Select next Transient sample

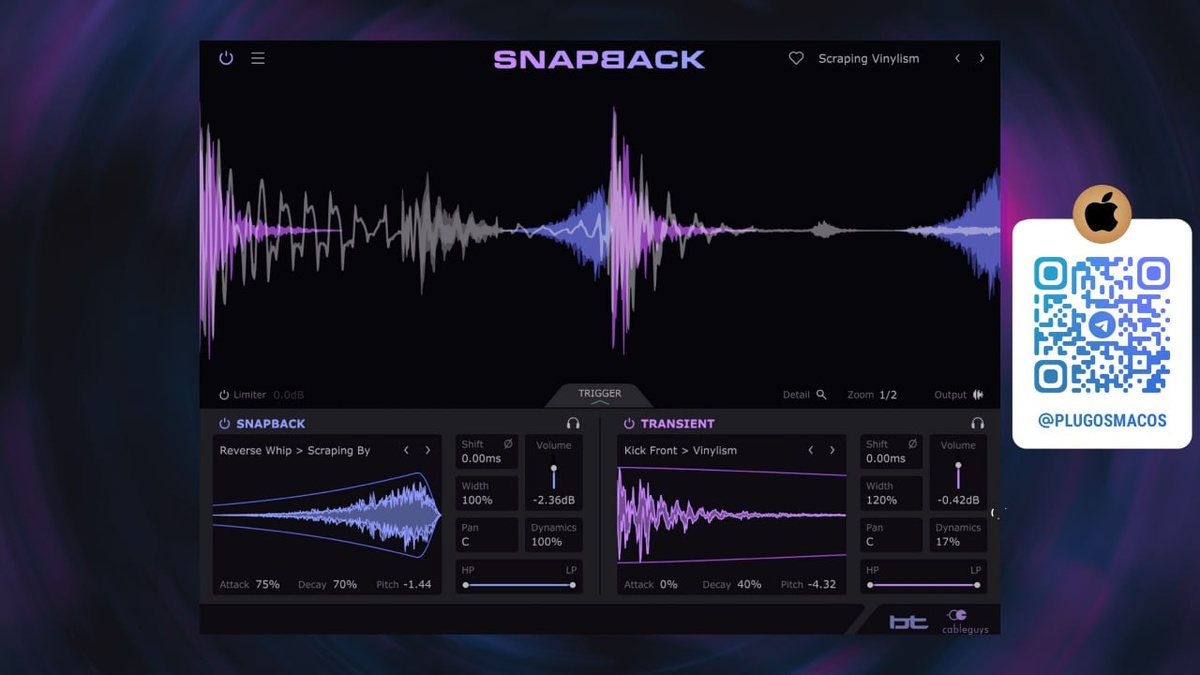click(x=832, y=451)
